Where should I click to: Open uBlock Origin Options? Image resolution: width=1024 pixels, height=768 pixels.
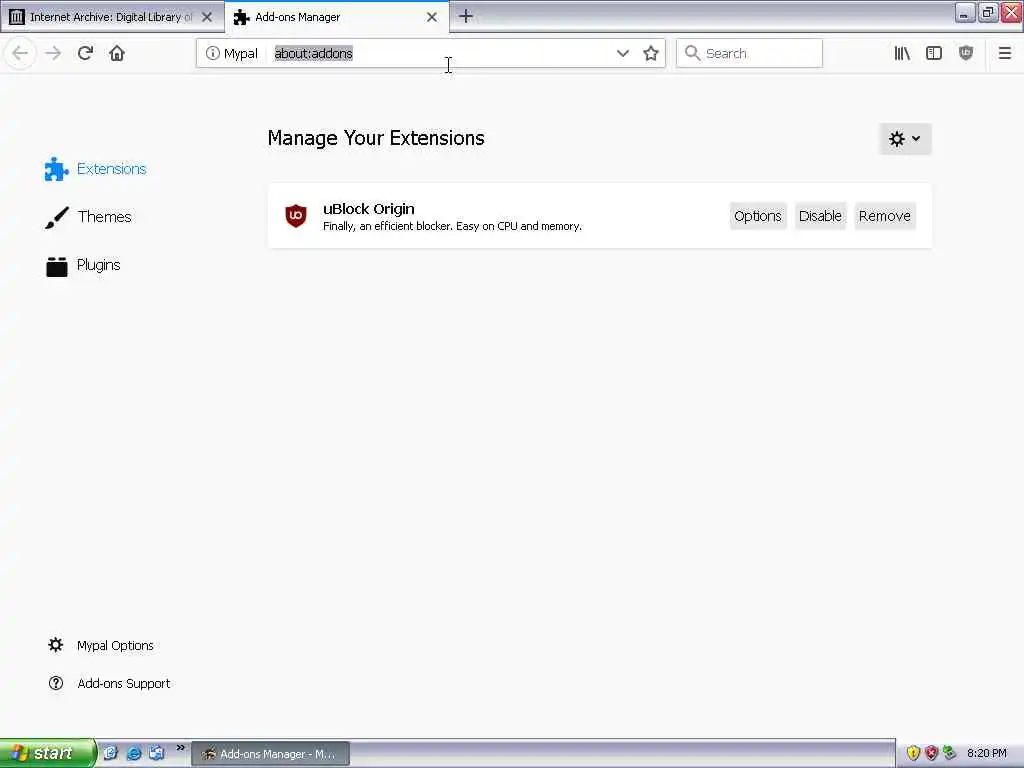coord(758,216)
